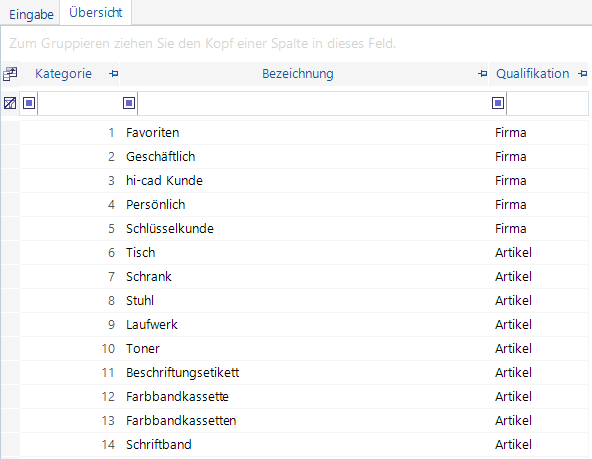Click the row indicator beside Tisch
The height and width of the screenshot is (459, 592).
pos(10,253)
